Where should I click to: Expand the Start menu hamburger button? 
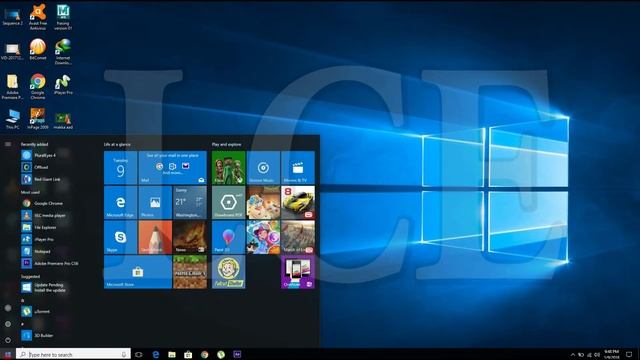[x=8, y=144]
